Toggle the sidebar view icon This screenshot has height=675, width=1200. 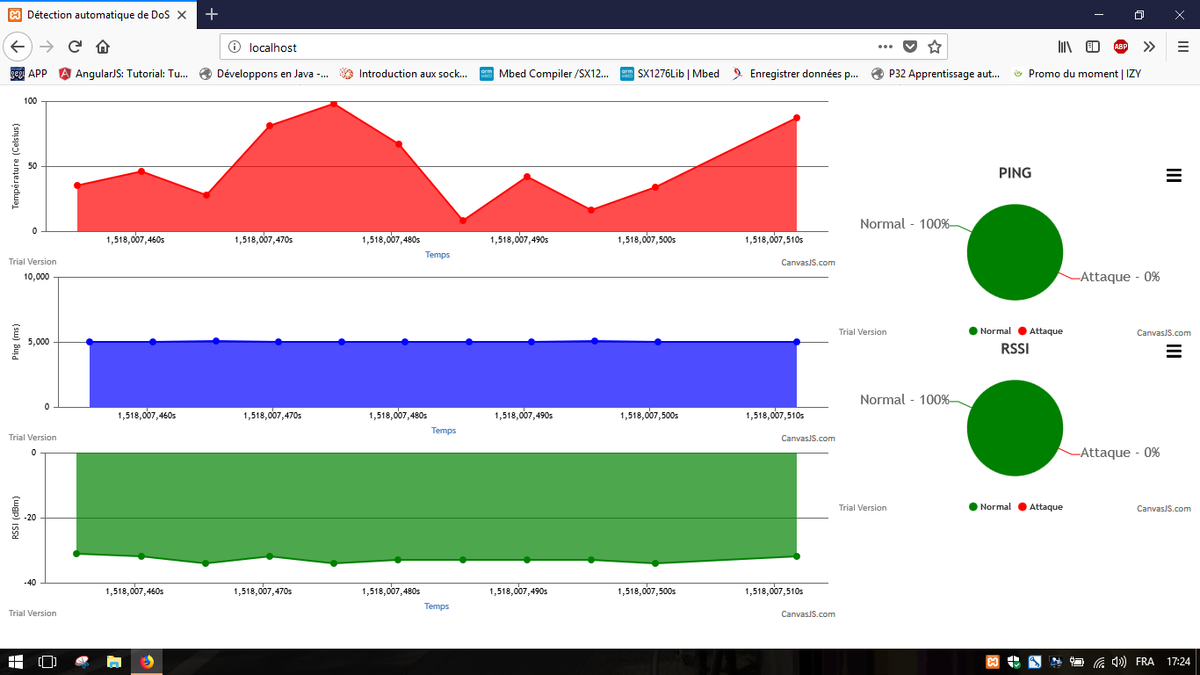(1093, 46)
